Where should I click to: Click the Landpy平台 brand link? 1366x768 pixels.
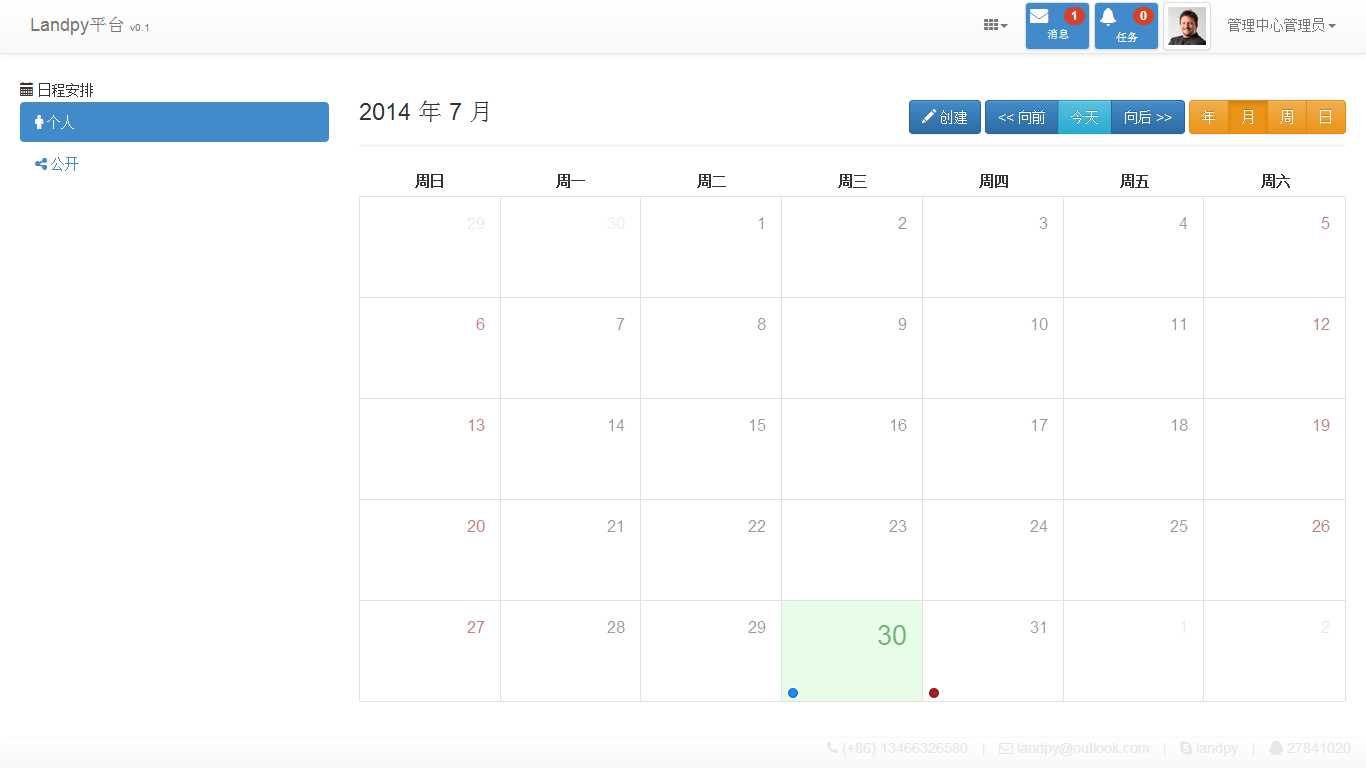[x=89, y=25]
